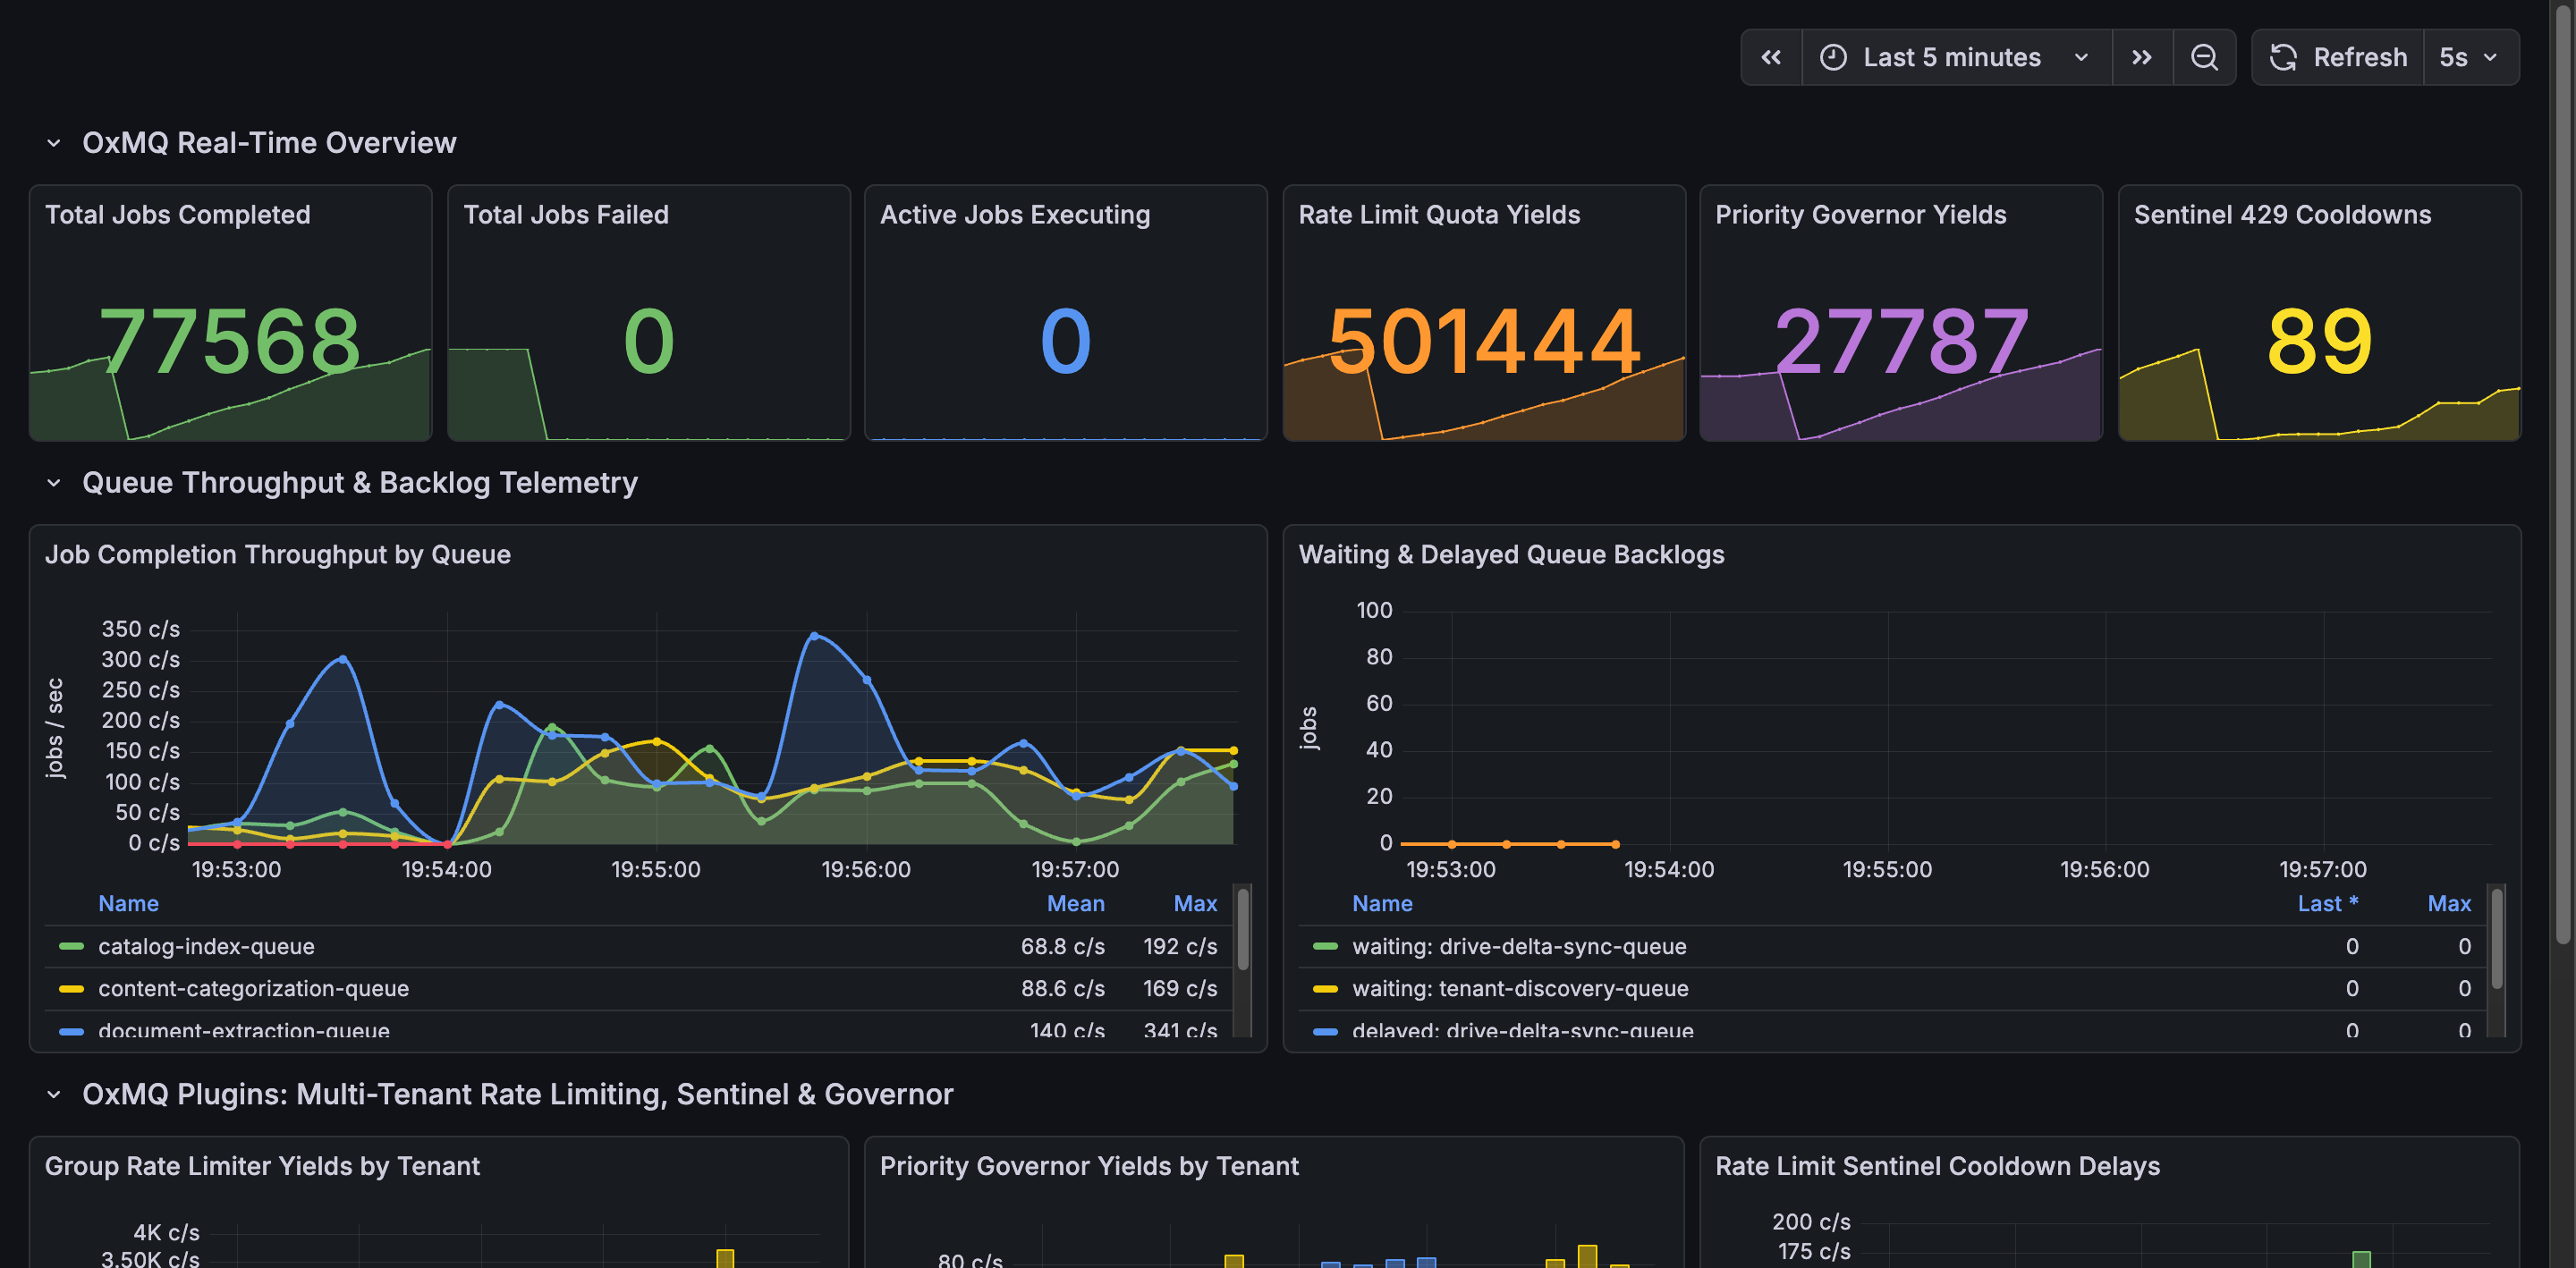Collapse the OxMQ Real-Time Overview row
This screenshot has width=2576, height=1268.
(54, 143)
